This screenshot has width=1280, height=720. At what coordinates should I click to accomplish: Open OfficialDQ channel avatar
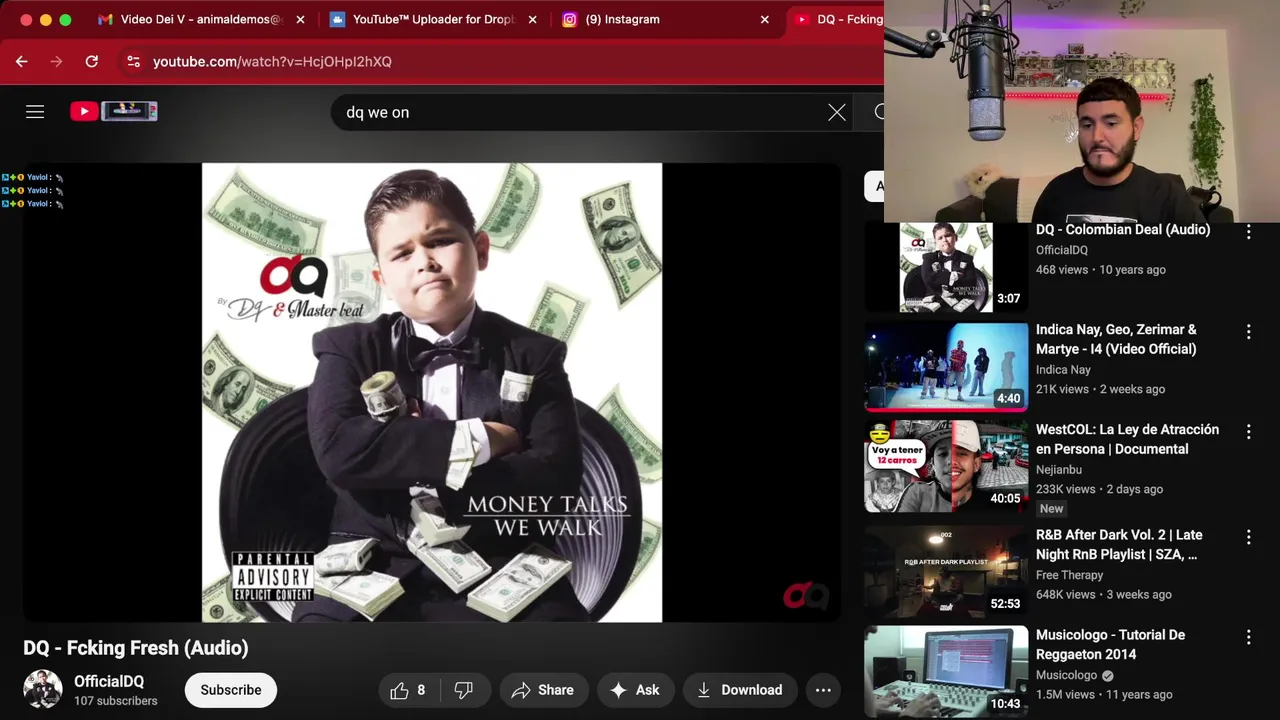coord(43,690)
